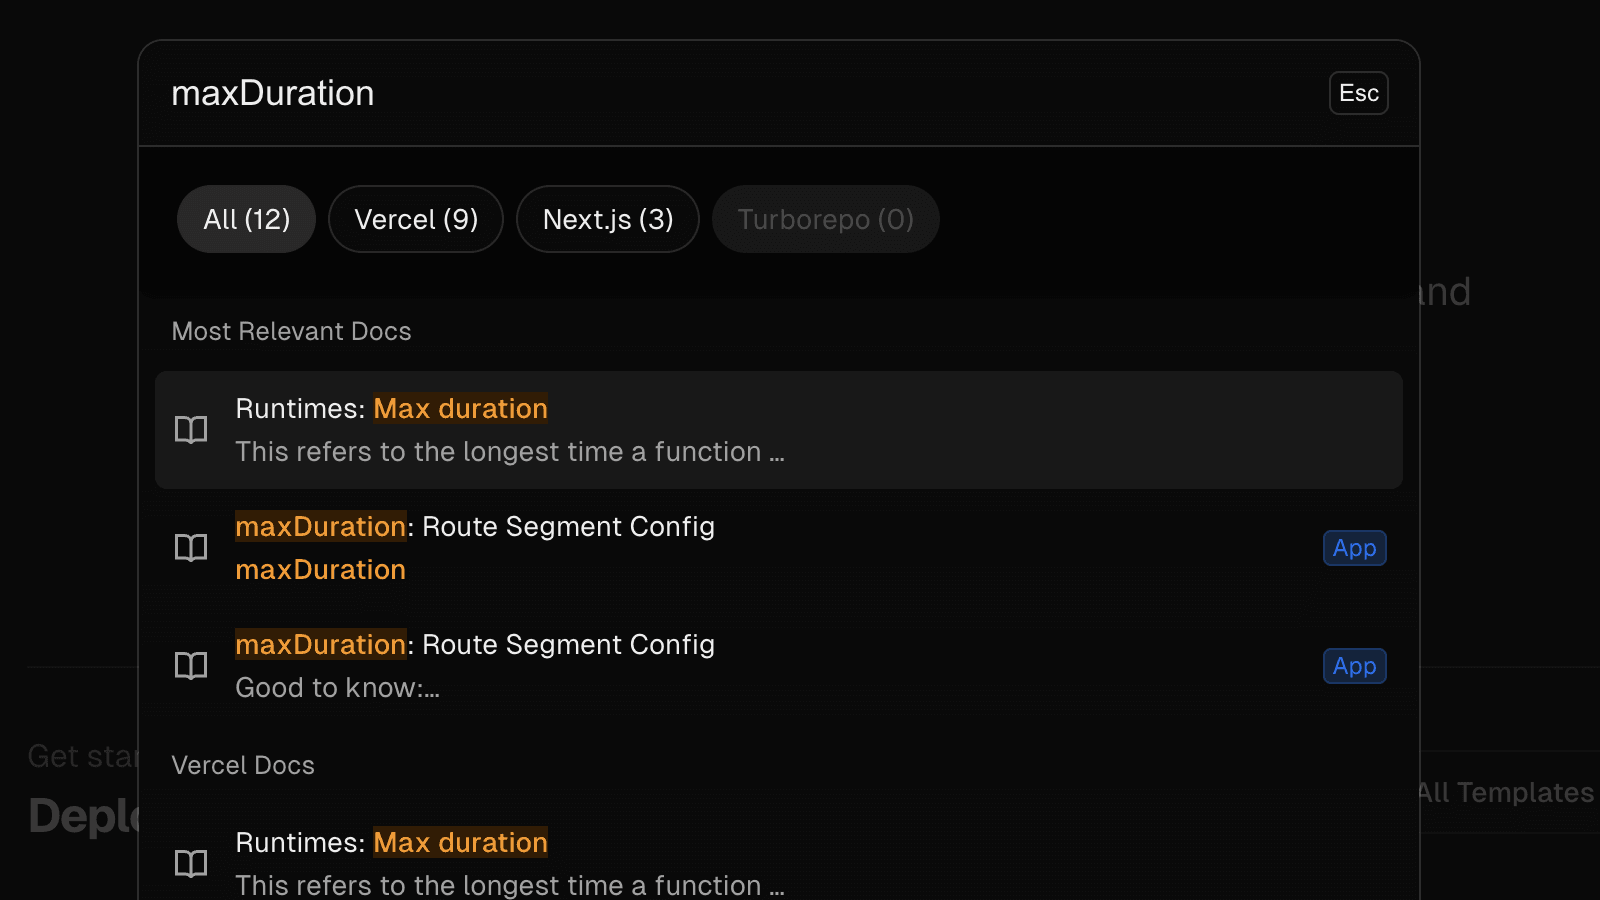
Task: Switch to the Next.js (3) filter
Action: click(607, 219)
